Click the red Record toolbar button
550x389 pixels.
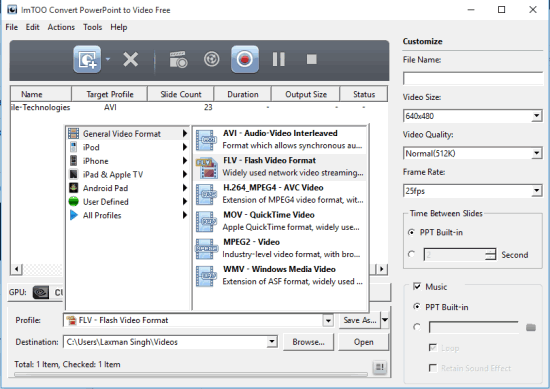click(245, 59)
